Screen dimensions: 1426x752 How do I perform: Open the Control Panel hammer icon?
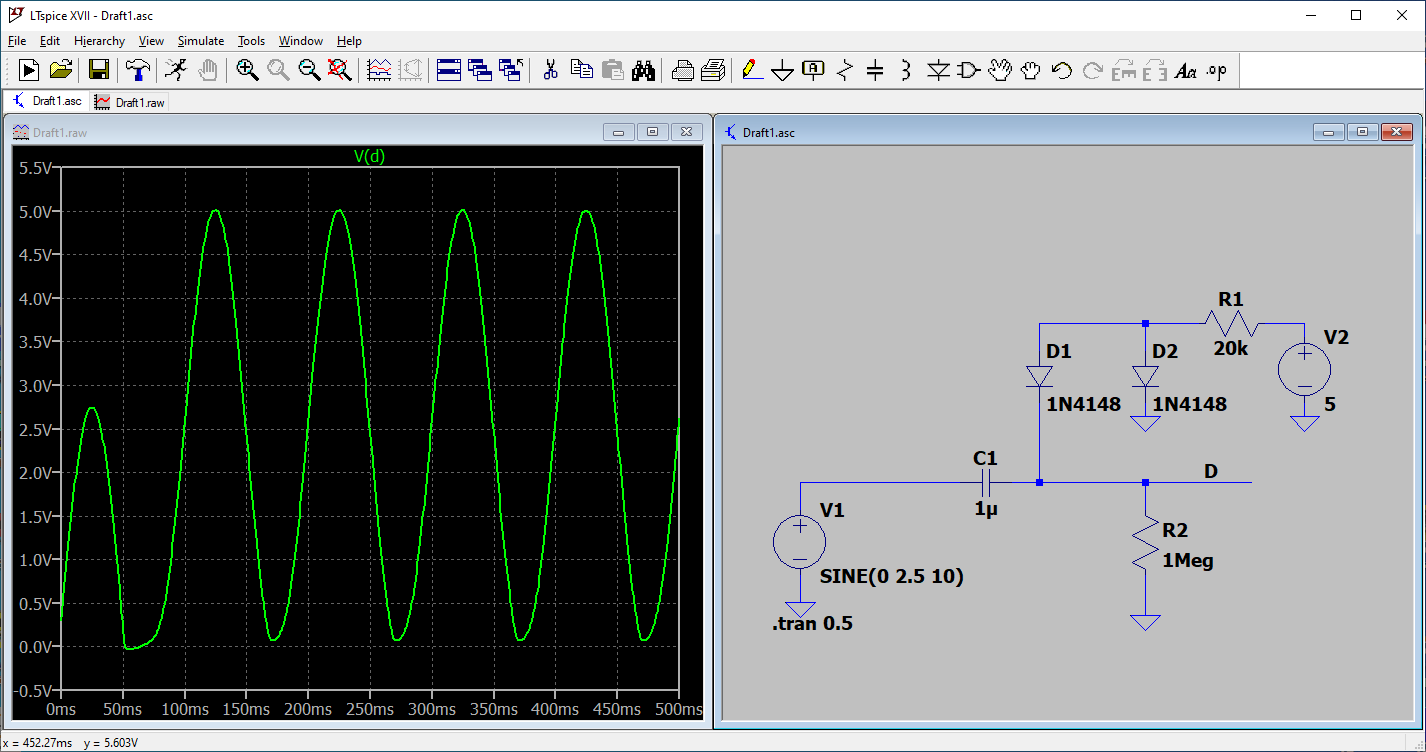[137, 70]
